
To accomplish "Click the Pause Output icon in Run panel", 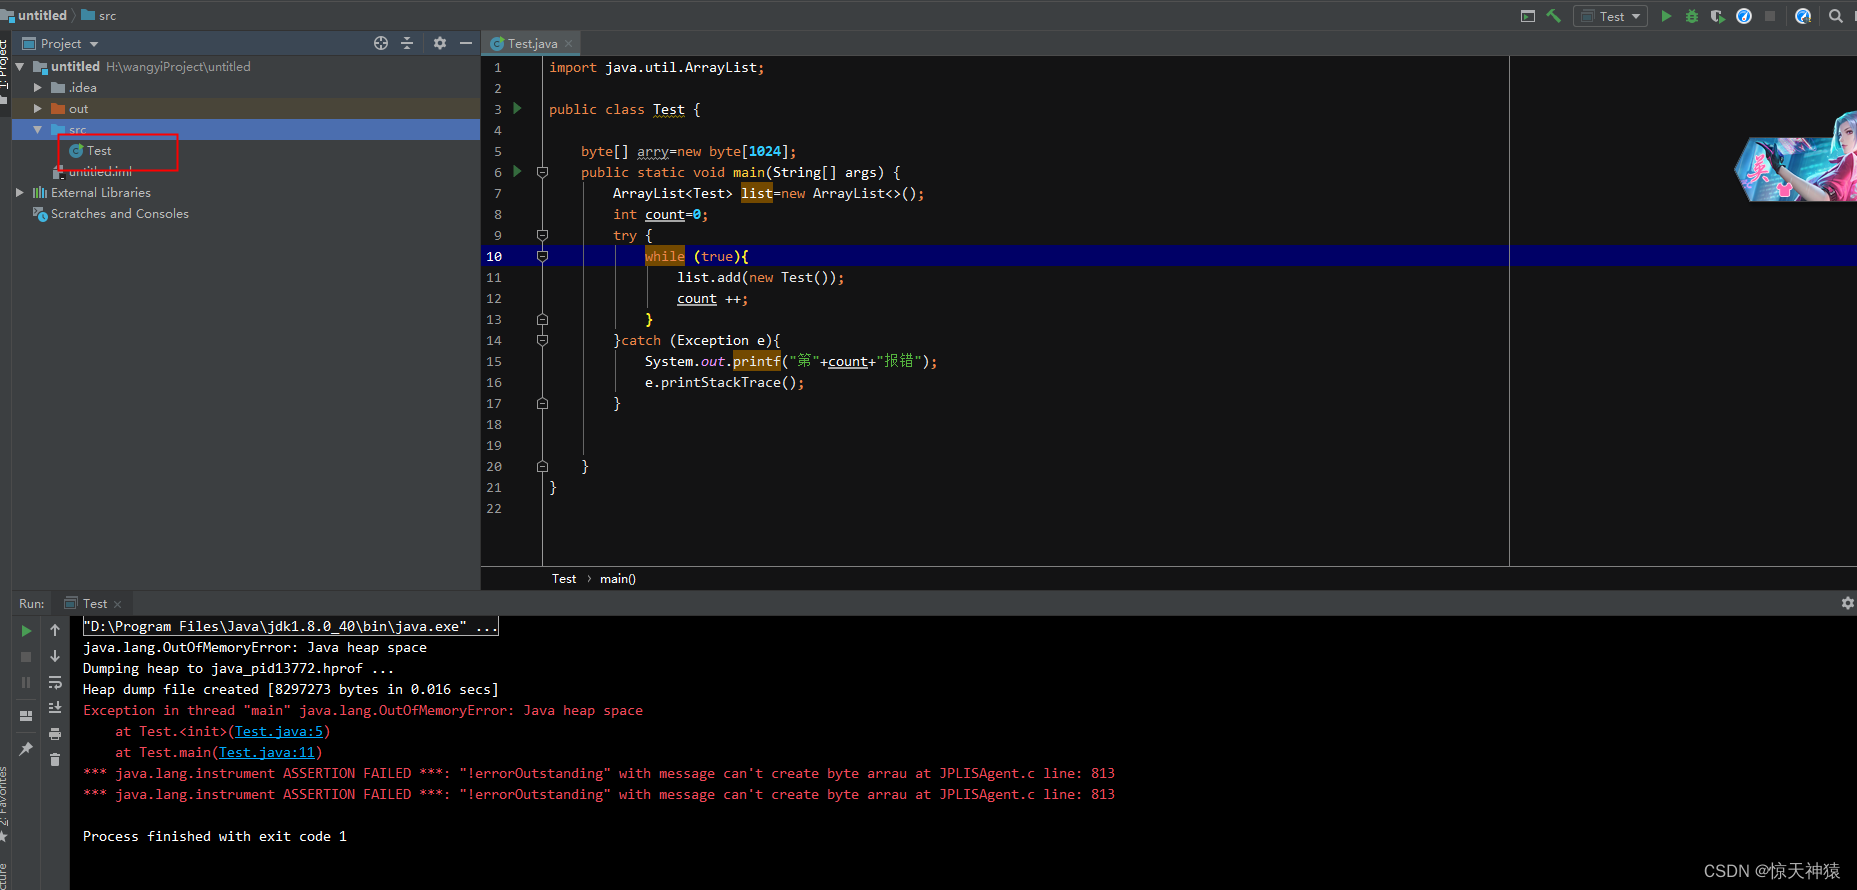I will pos(26,683).
